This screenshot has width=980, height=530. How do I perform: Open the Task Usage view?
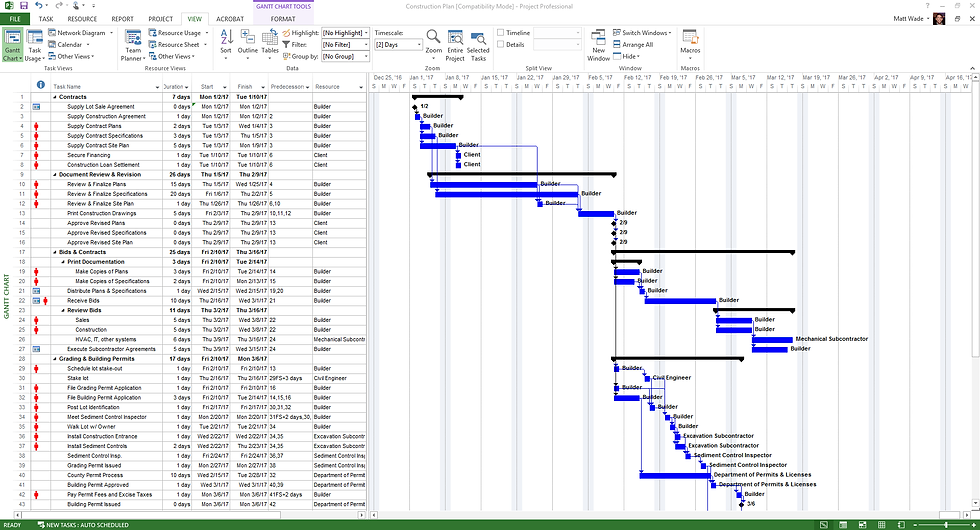[x=34, y=45]
